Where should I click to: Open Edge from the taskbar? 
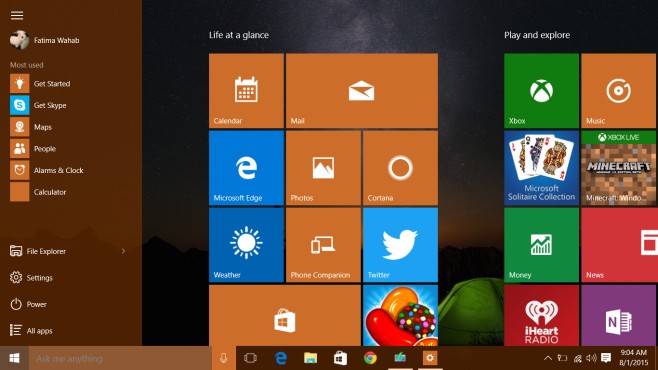(x=281, y=358)
